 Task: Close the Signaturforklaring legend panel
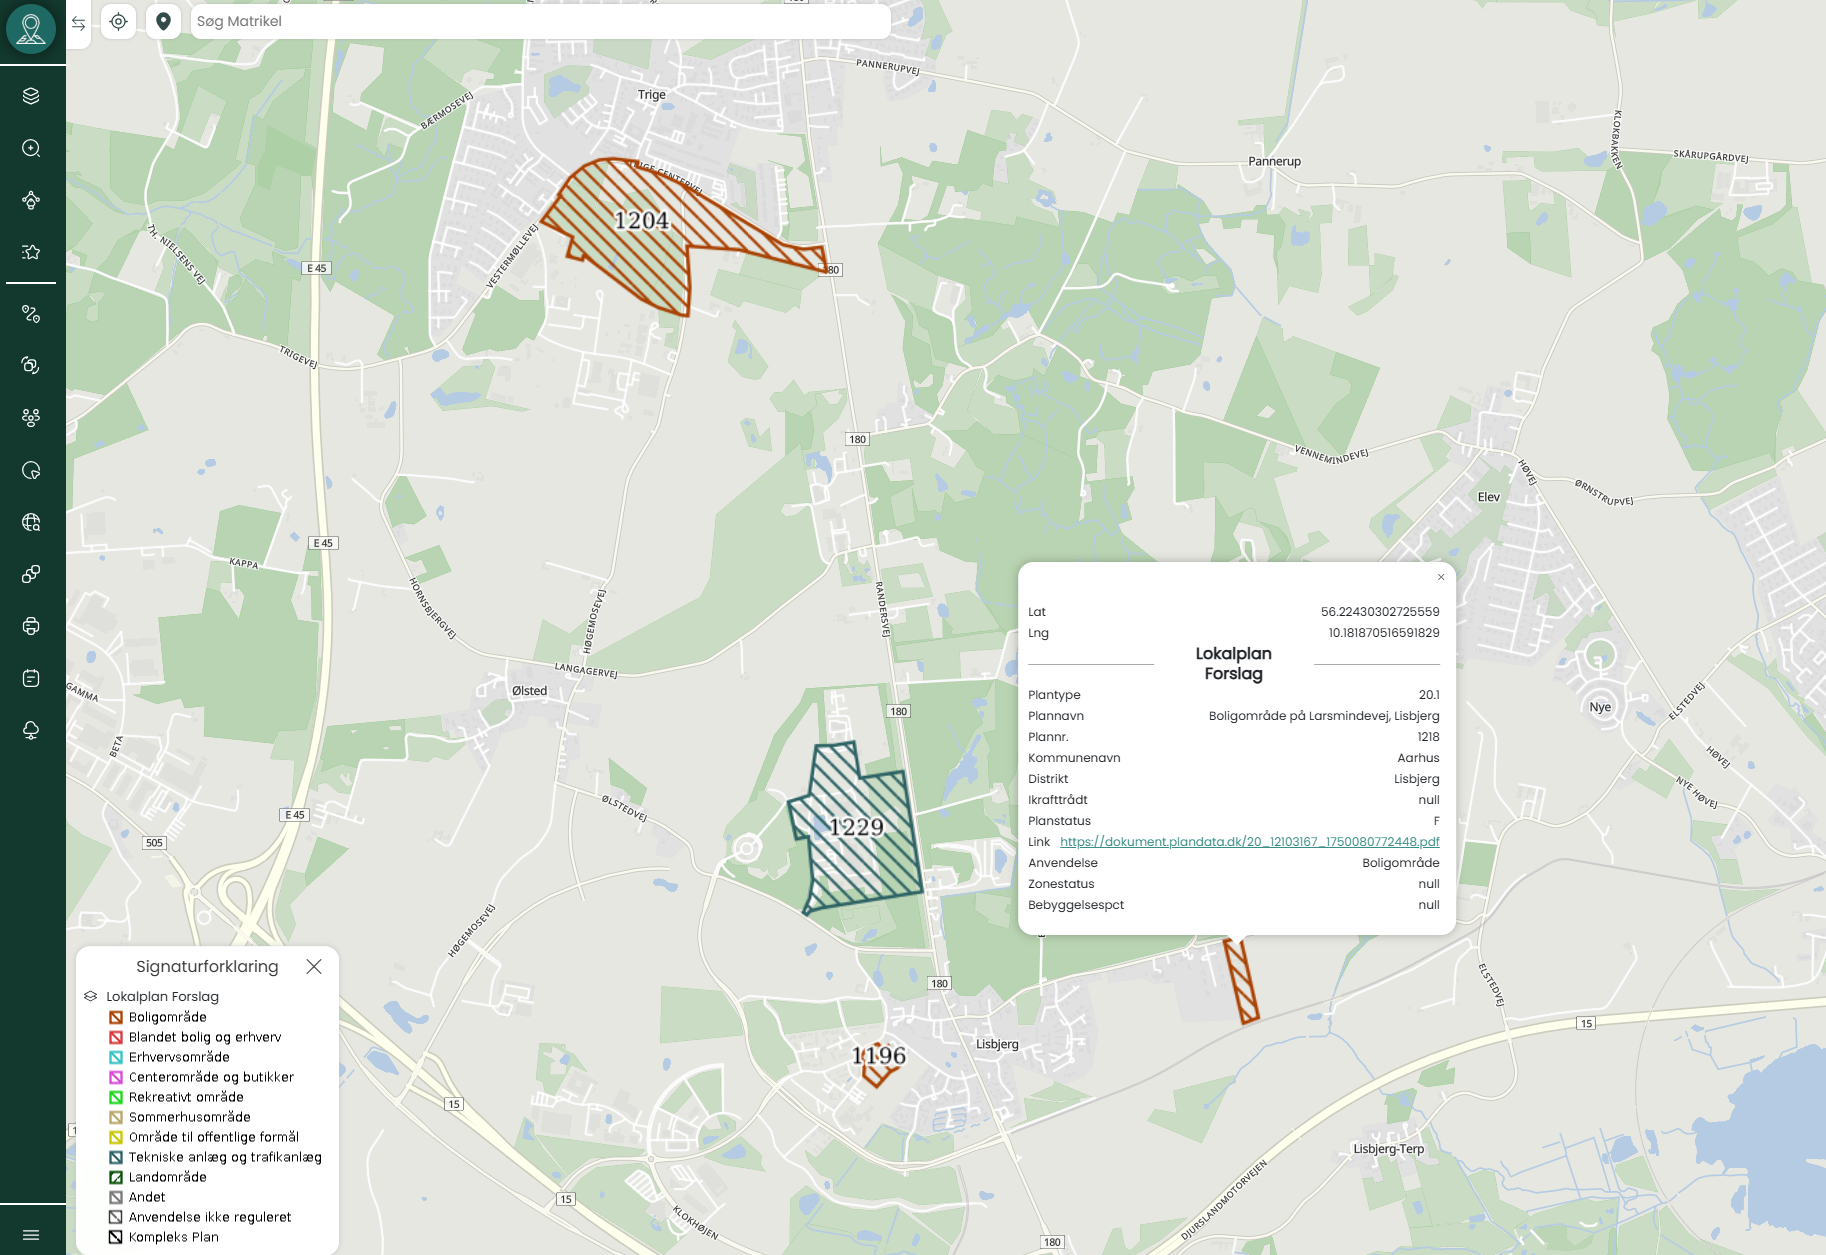314,966
